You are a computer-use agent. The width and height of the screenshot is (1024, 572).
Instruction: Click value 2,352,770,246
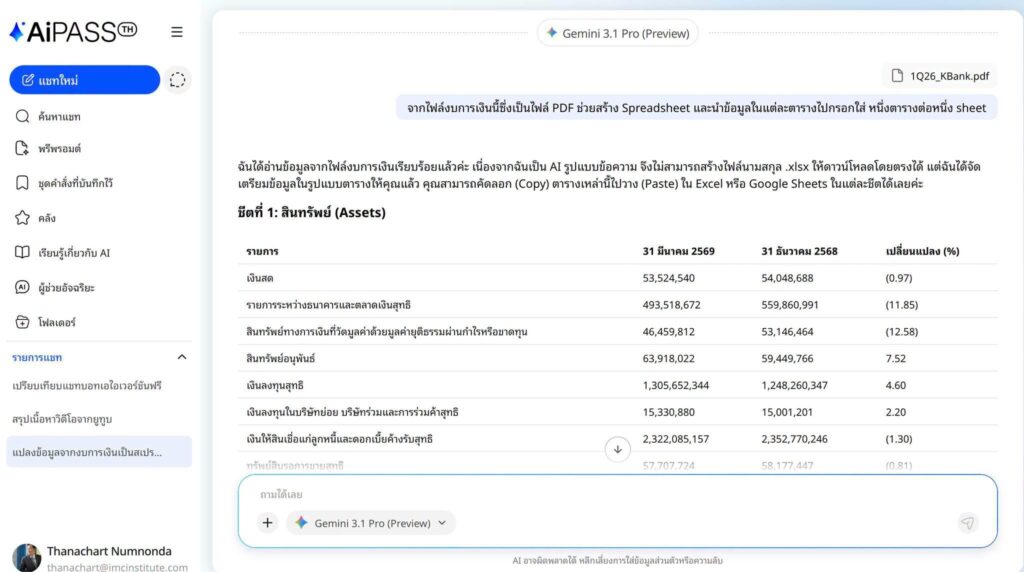click(x=795, y=438)
